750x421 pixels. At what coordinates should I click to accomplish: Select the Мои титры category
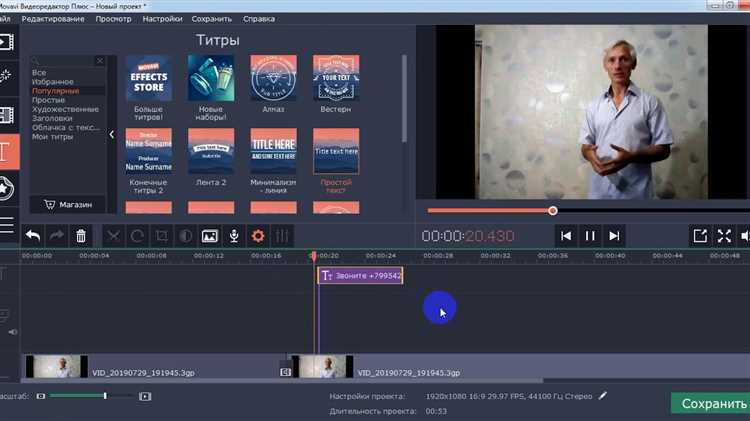pos(53,136)
